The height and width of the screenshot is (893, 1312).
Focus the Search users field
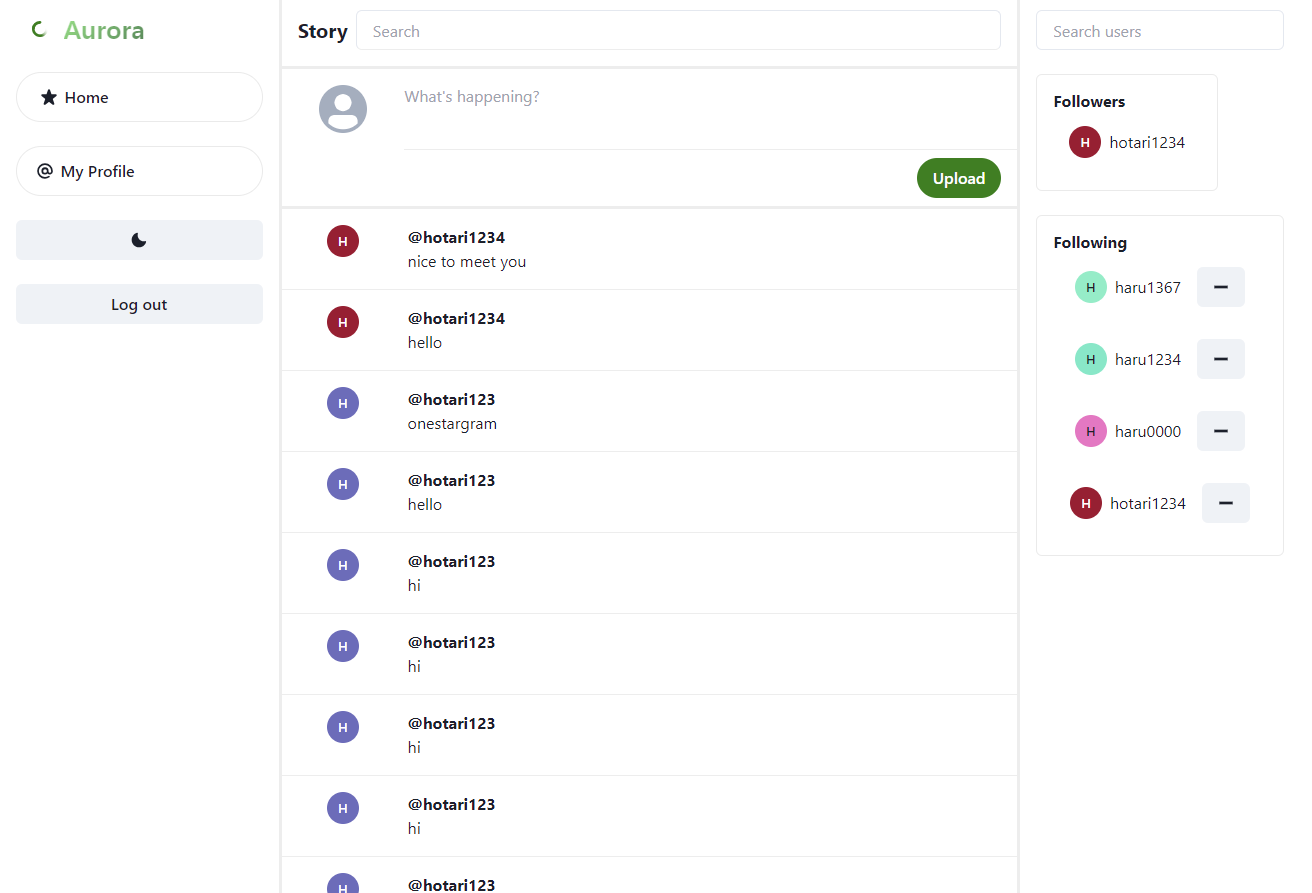pos(1159,30)
